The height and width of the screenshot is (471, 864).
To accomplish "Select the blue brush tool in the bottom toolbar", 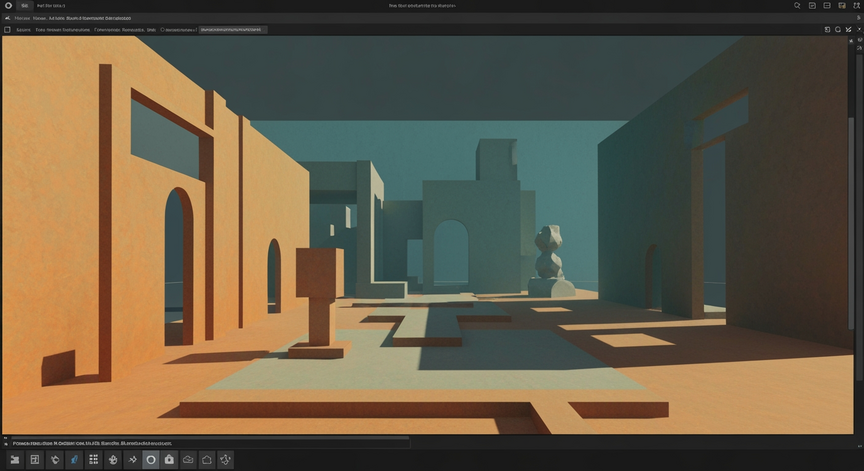I will pyautogui.click(x=74, y=459).
